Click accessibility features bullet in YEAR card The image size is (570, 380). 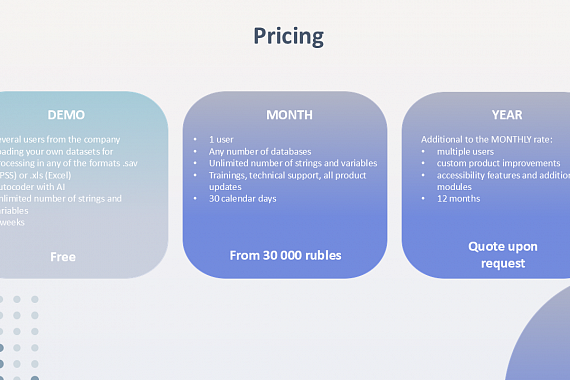point(503,181)
